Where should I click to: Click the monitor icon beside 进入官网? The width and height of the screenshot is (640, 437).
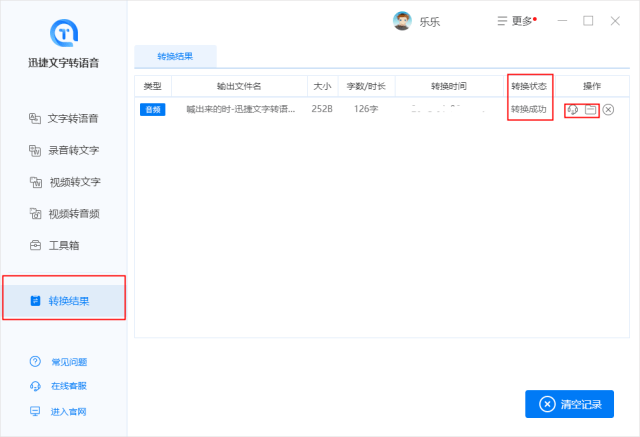click(x=35, y=411)
